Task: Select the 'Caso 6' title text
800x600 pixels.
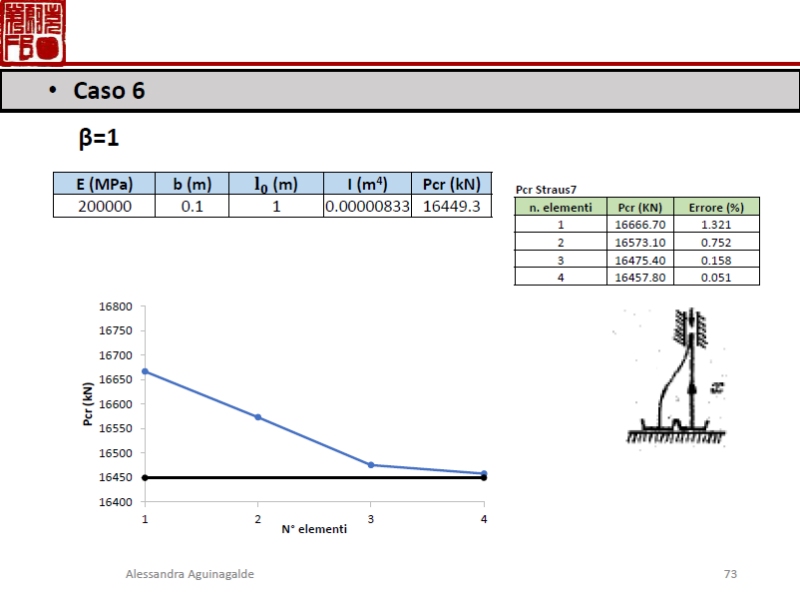Action: pyautogui.click(x=109, y=91)
